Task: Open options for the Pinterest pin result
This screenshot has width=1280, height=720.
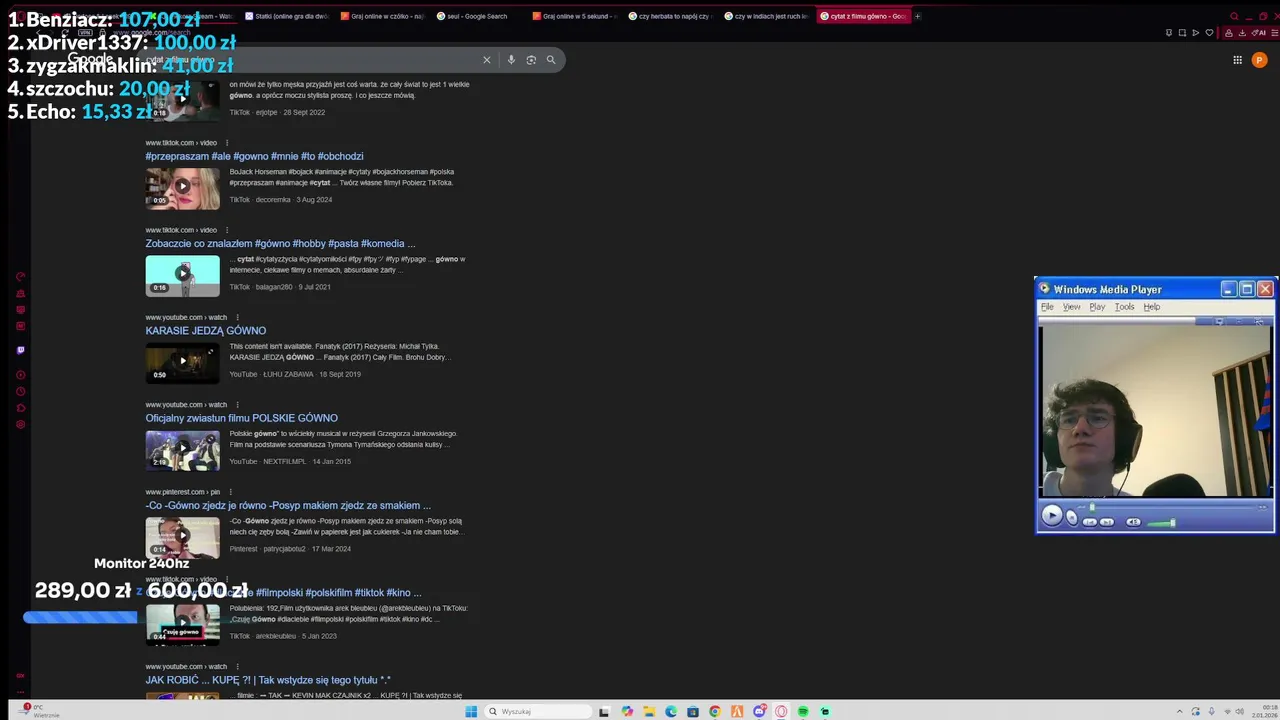Action: tap(230, 492)
